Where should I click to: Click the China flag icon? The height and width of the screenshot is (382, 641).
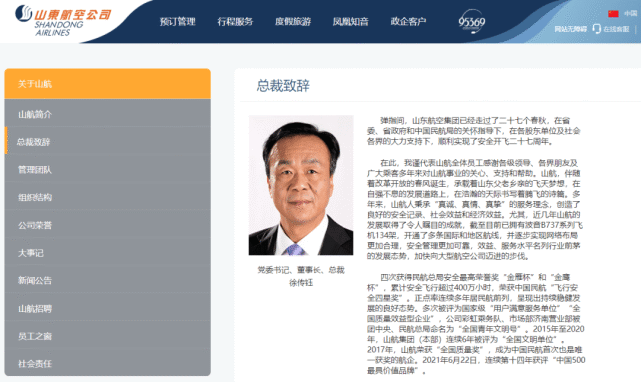coord(613,13)
